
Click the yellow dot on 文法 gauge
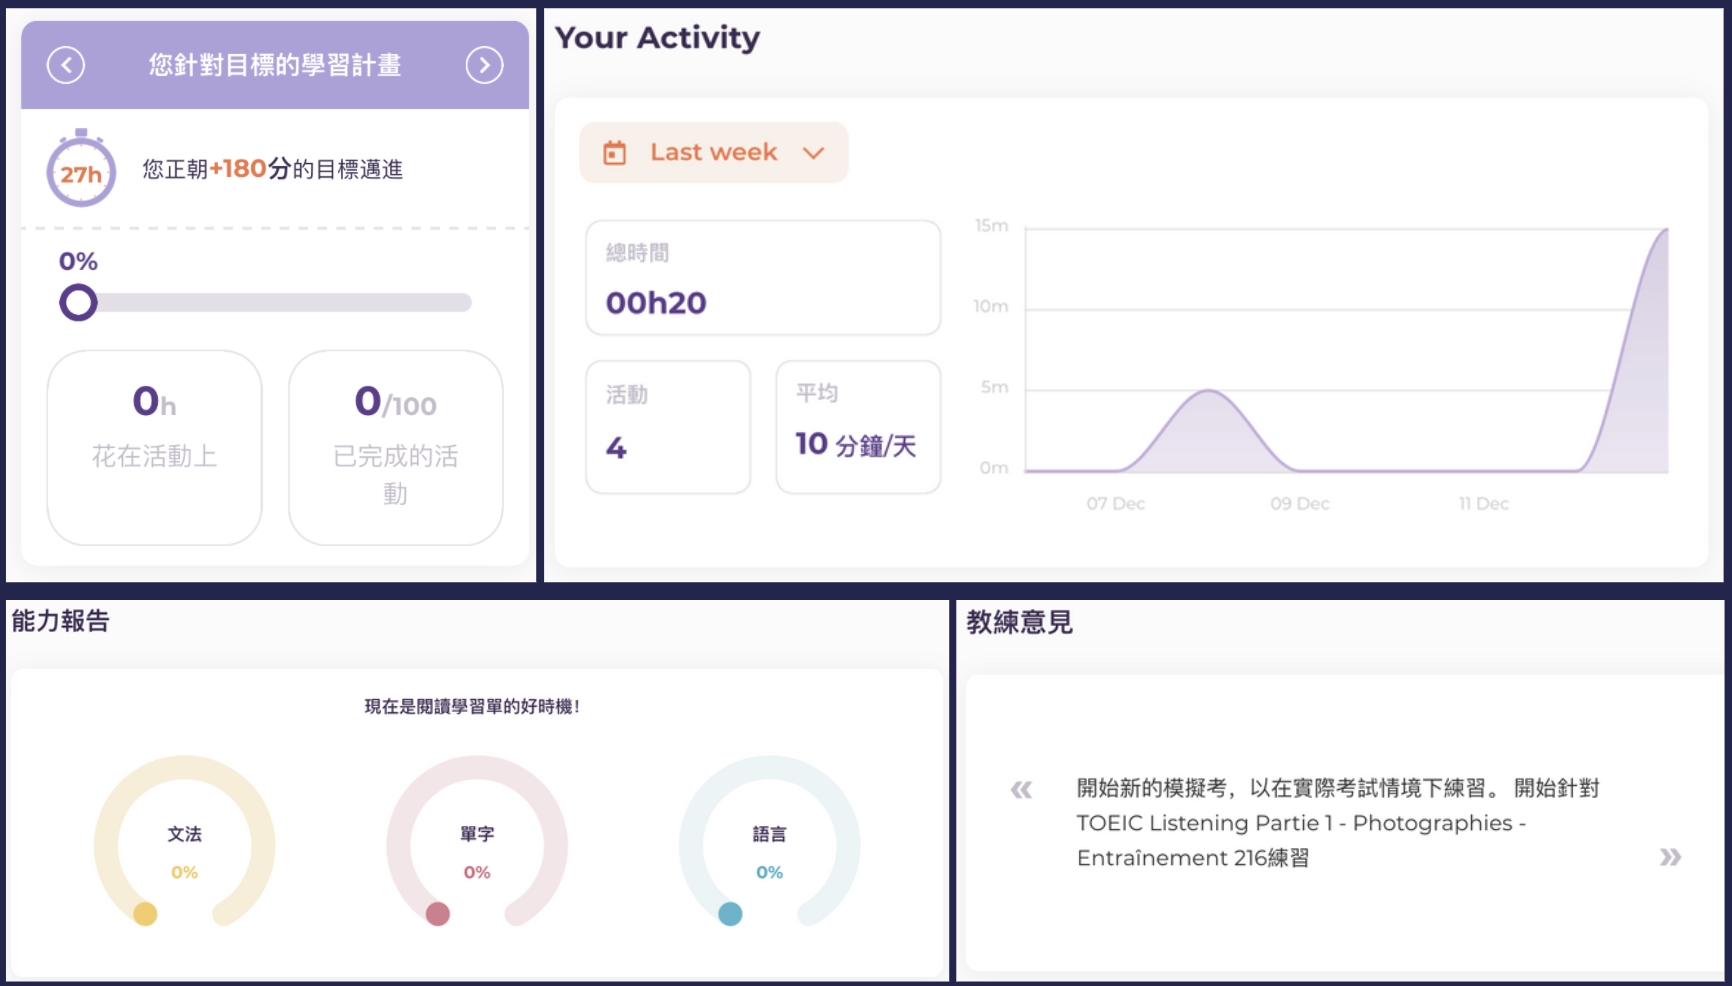146,914
